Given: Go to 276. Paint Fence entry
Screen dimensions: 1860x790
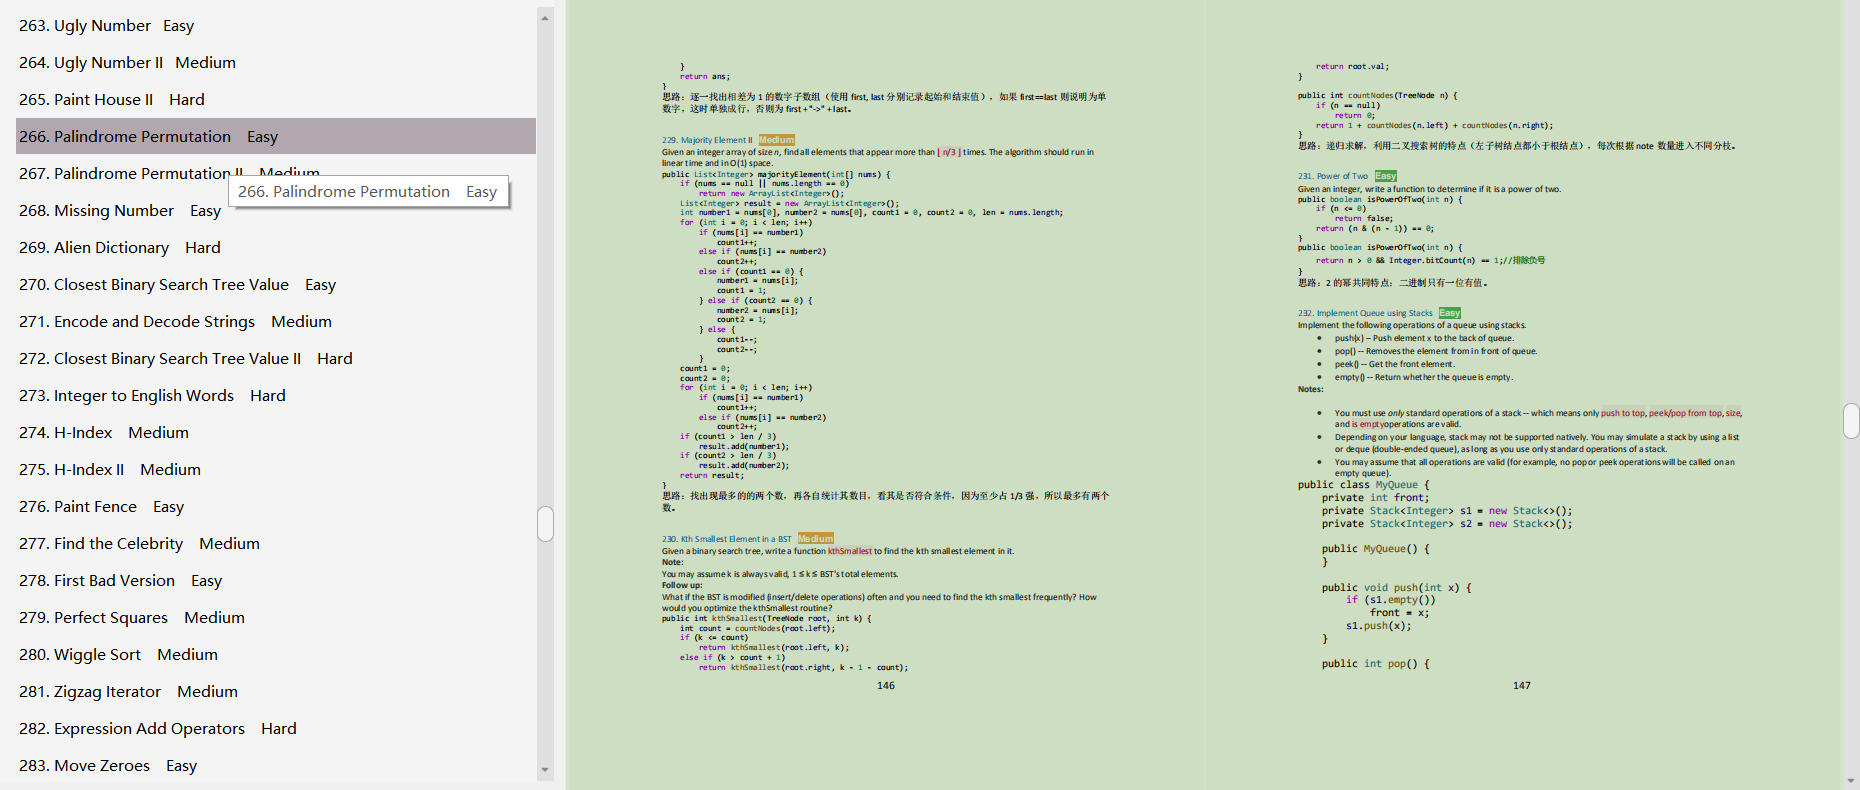Looking at the screenshot, I should (101, 507).
